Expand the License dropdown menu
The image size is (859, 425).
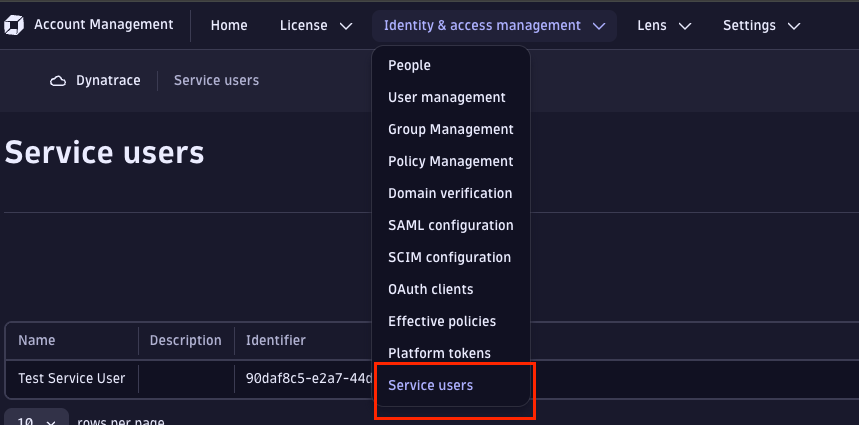(x=316, y=25)
